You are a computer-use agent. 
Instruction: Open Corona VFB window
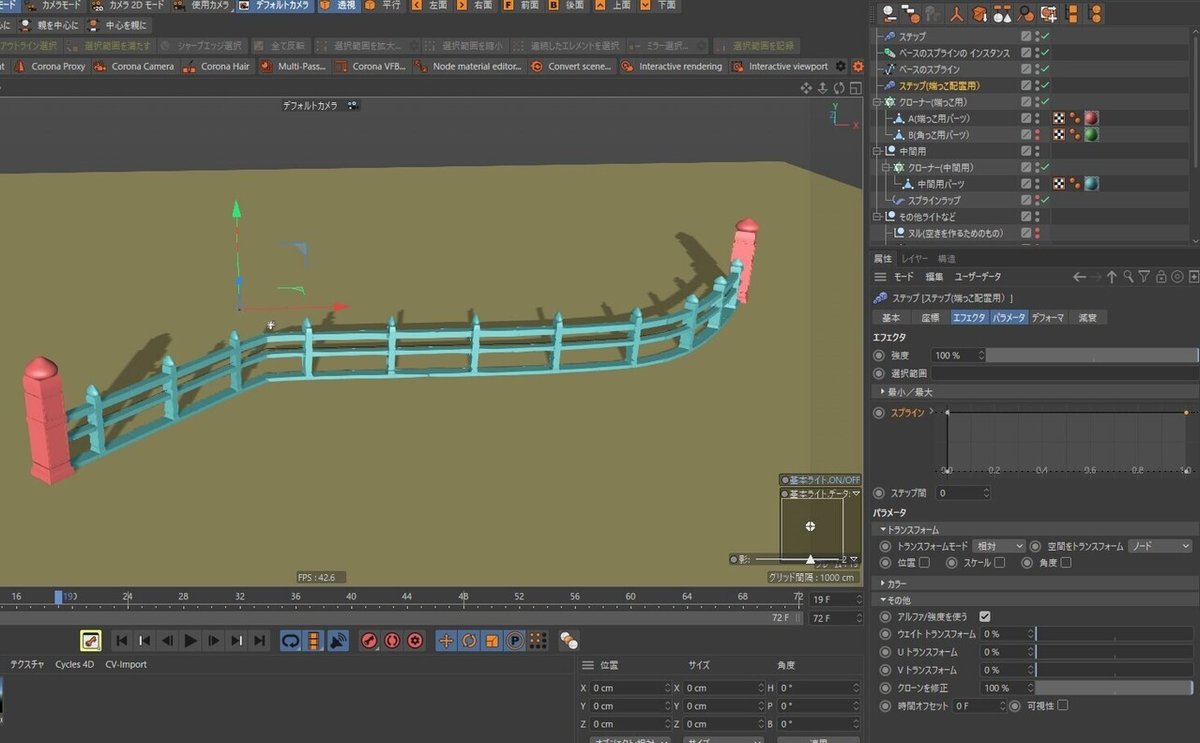[x=370, y=66]
